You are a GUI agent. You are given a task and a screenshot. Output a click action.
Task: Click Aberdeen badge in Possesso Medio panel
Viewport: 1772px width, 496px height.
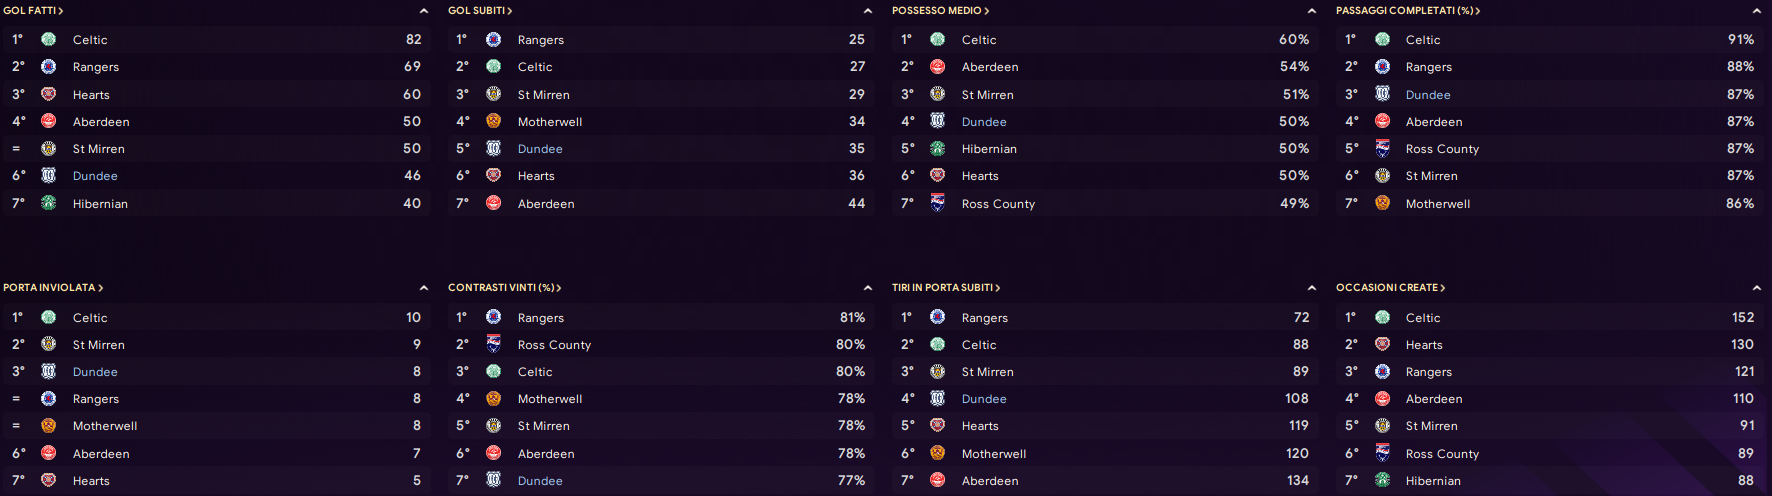coord(937,67)
